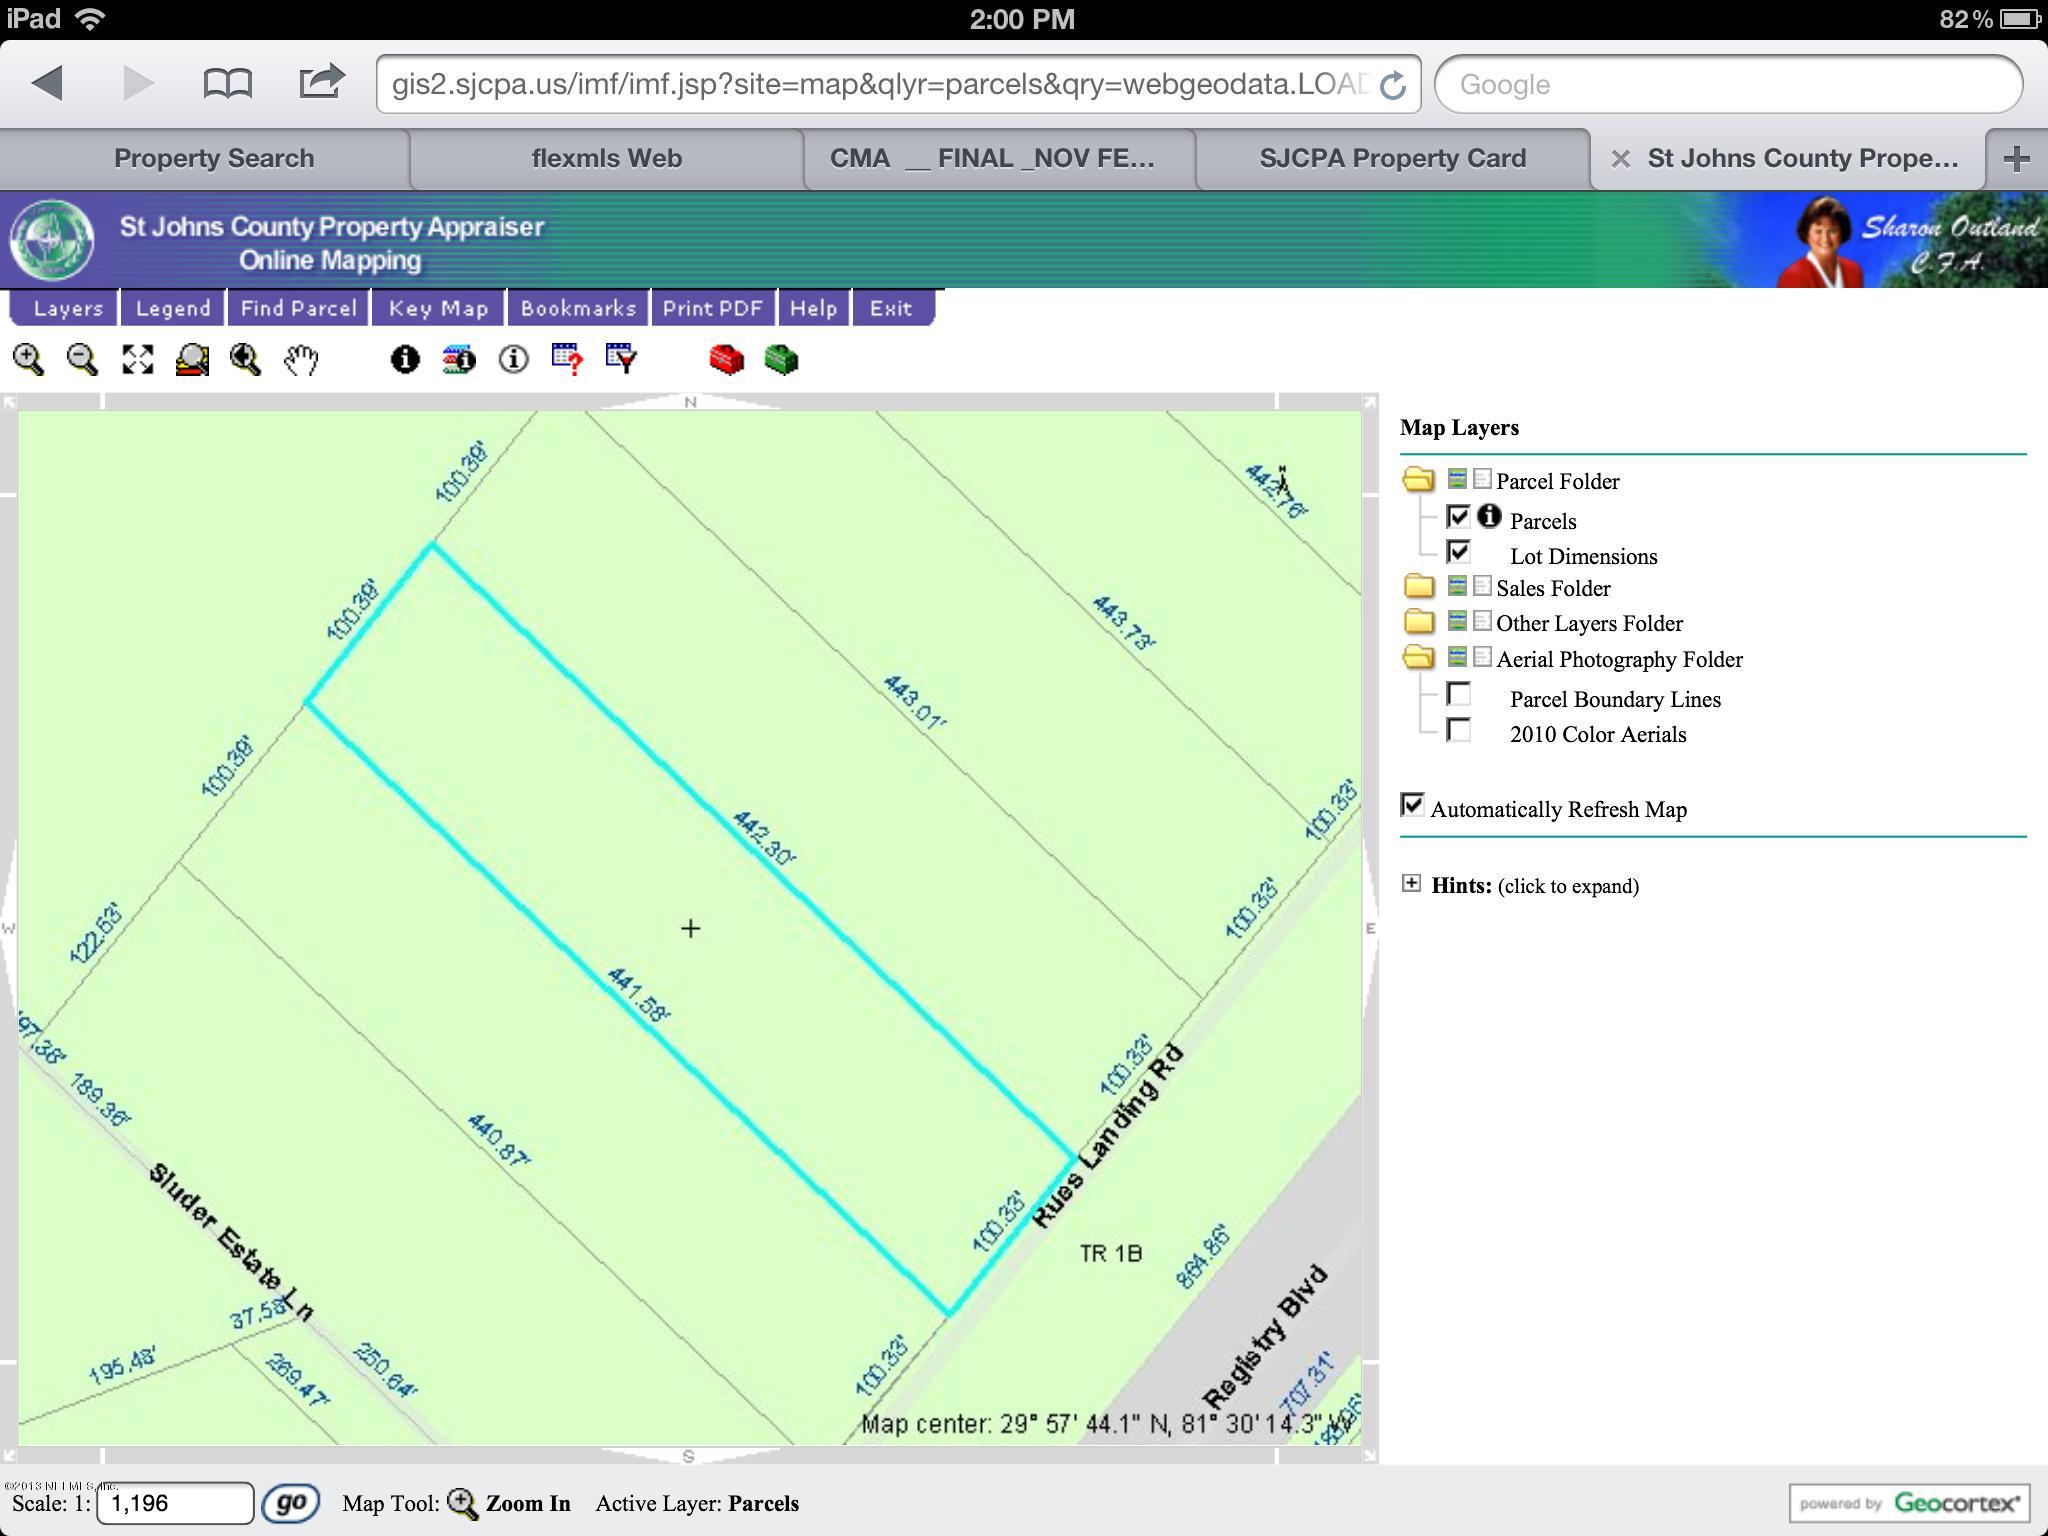
Task: Click Sales Folder layers toggle icon
Action: [x=1458, y=586]
